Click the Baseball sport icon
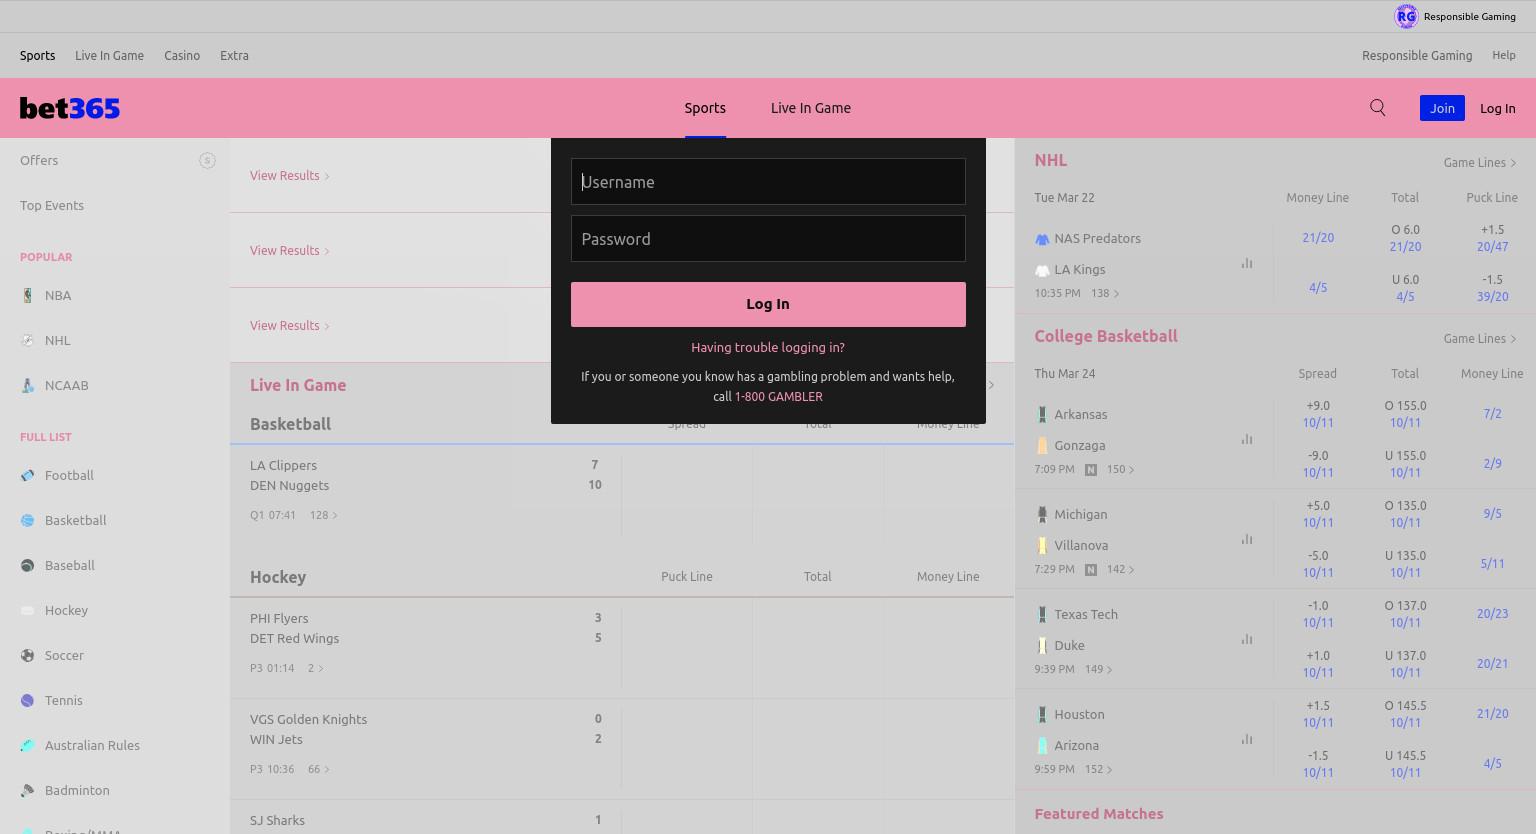The width and height of the screenshot is (1536, 834). tap(27, 565)
